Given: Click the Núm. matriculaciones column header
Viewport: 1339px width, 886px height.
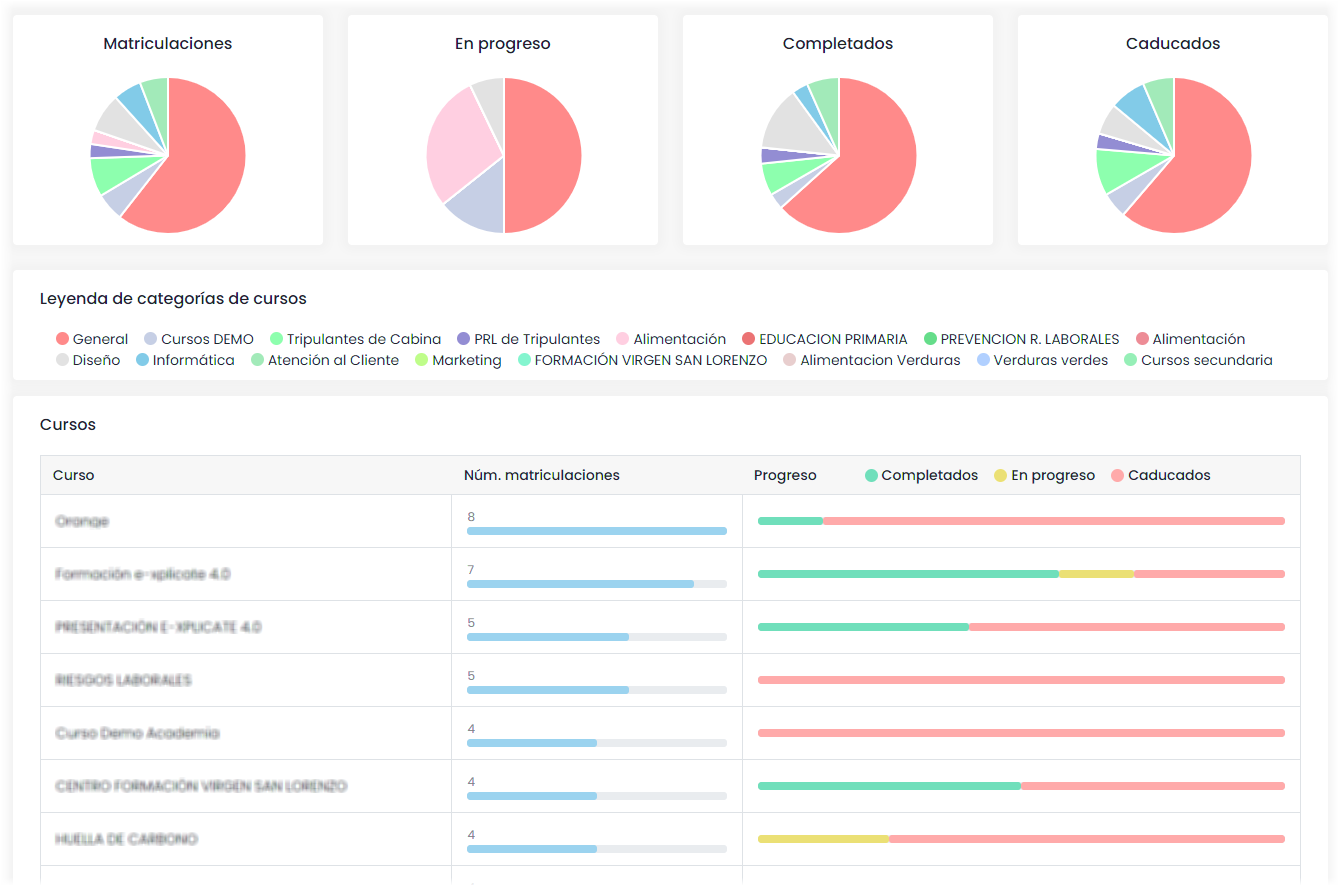Looking at the screenshot, I should (541, 475).
